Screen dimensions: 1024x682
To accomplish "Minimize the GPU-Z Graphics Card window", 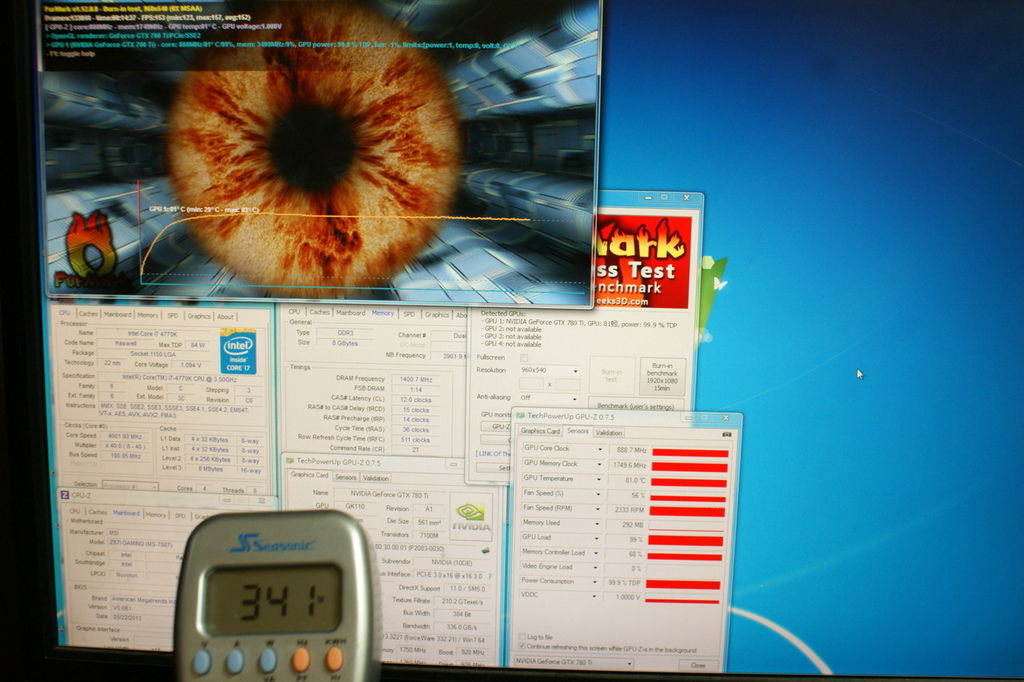I will [454, 464].
